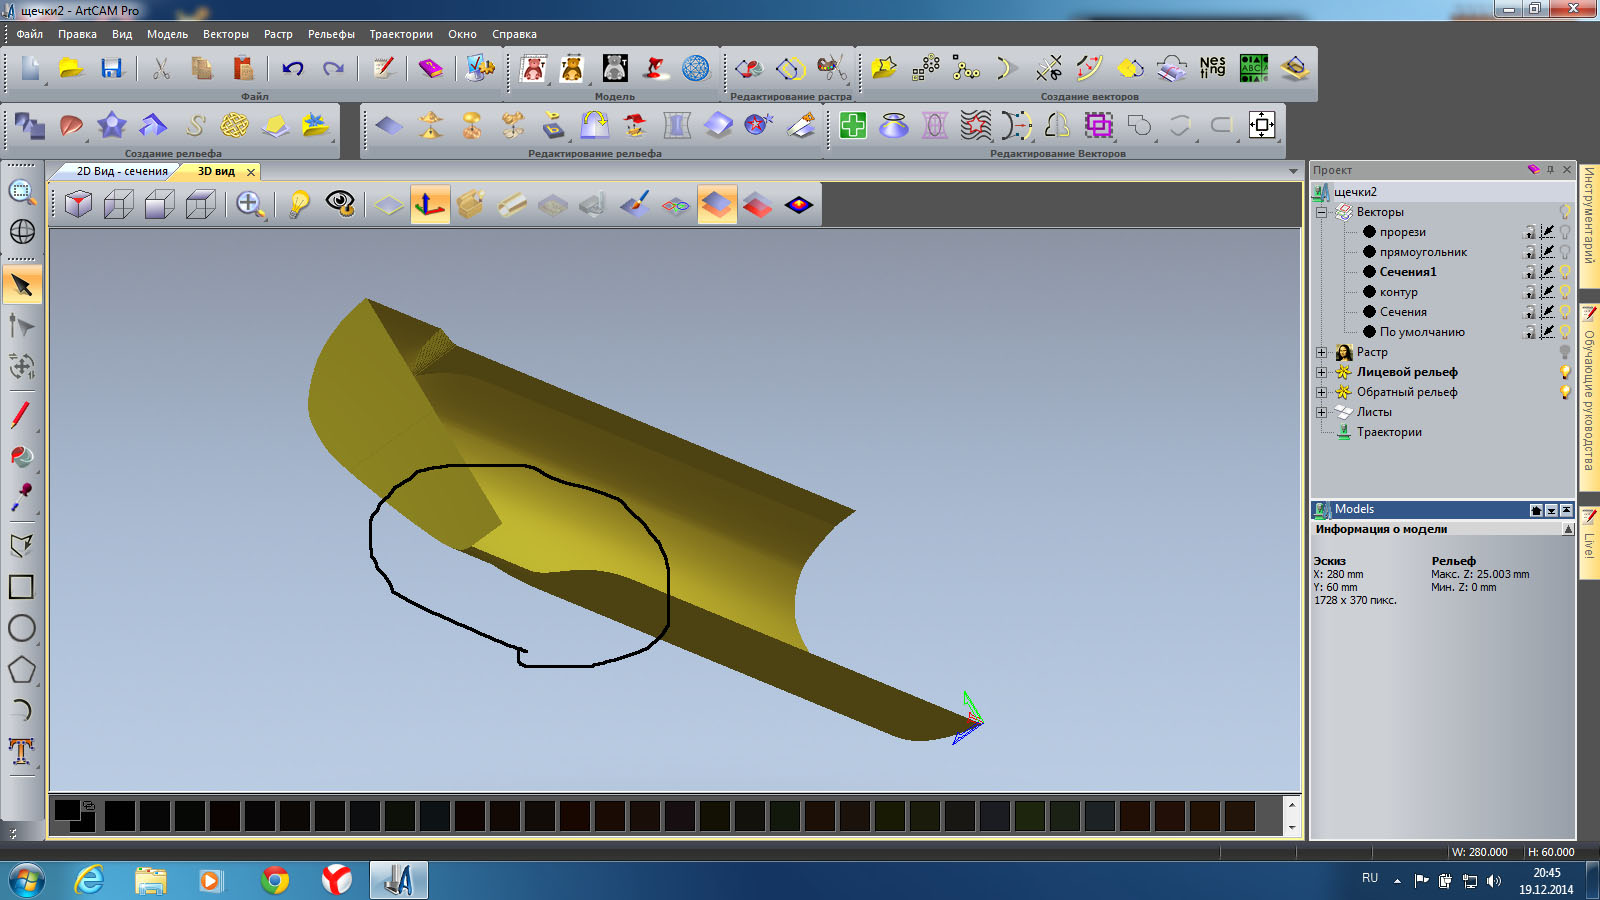Click the Nesting icon in the vector creation toolbar
Screen dimensions: 1600x900
(1212, 68)
